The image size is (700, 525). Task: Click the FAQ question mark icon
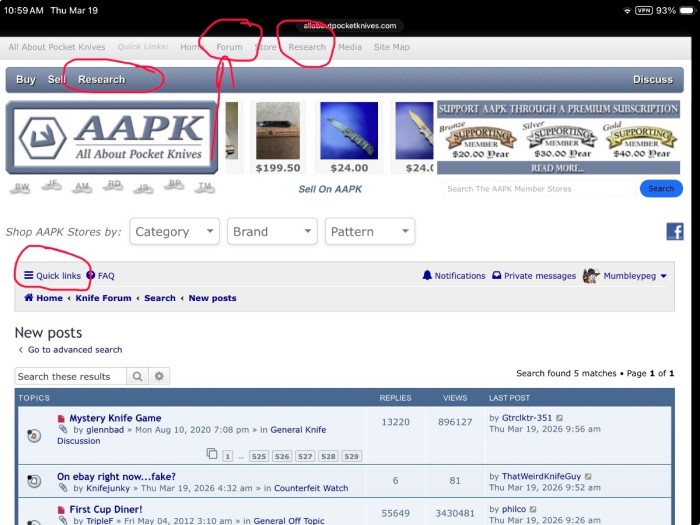91,275
